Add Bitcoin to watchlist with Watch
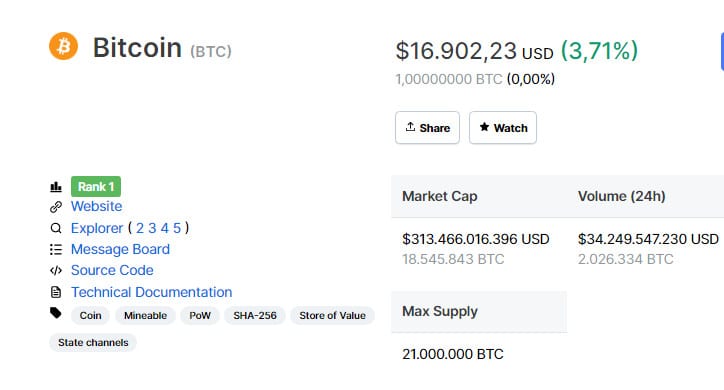724x390 pixels. (503, 127)
